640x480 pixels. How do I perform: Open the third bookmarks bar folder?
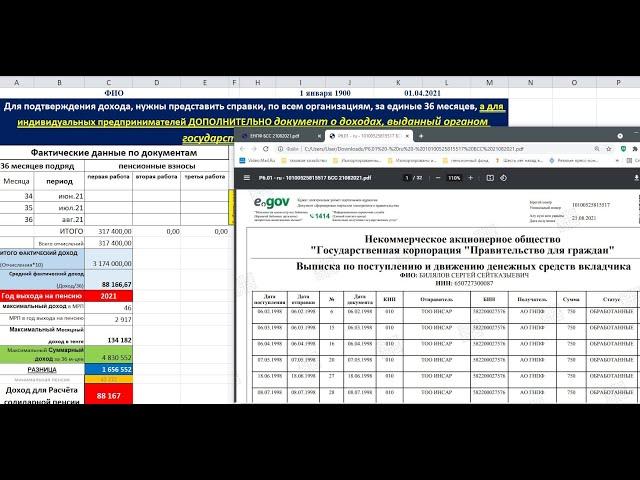pos(357,160)
